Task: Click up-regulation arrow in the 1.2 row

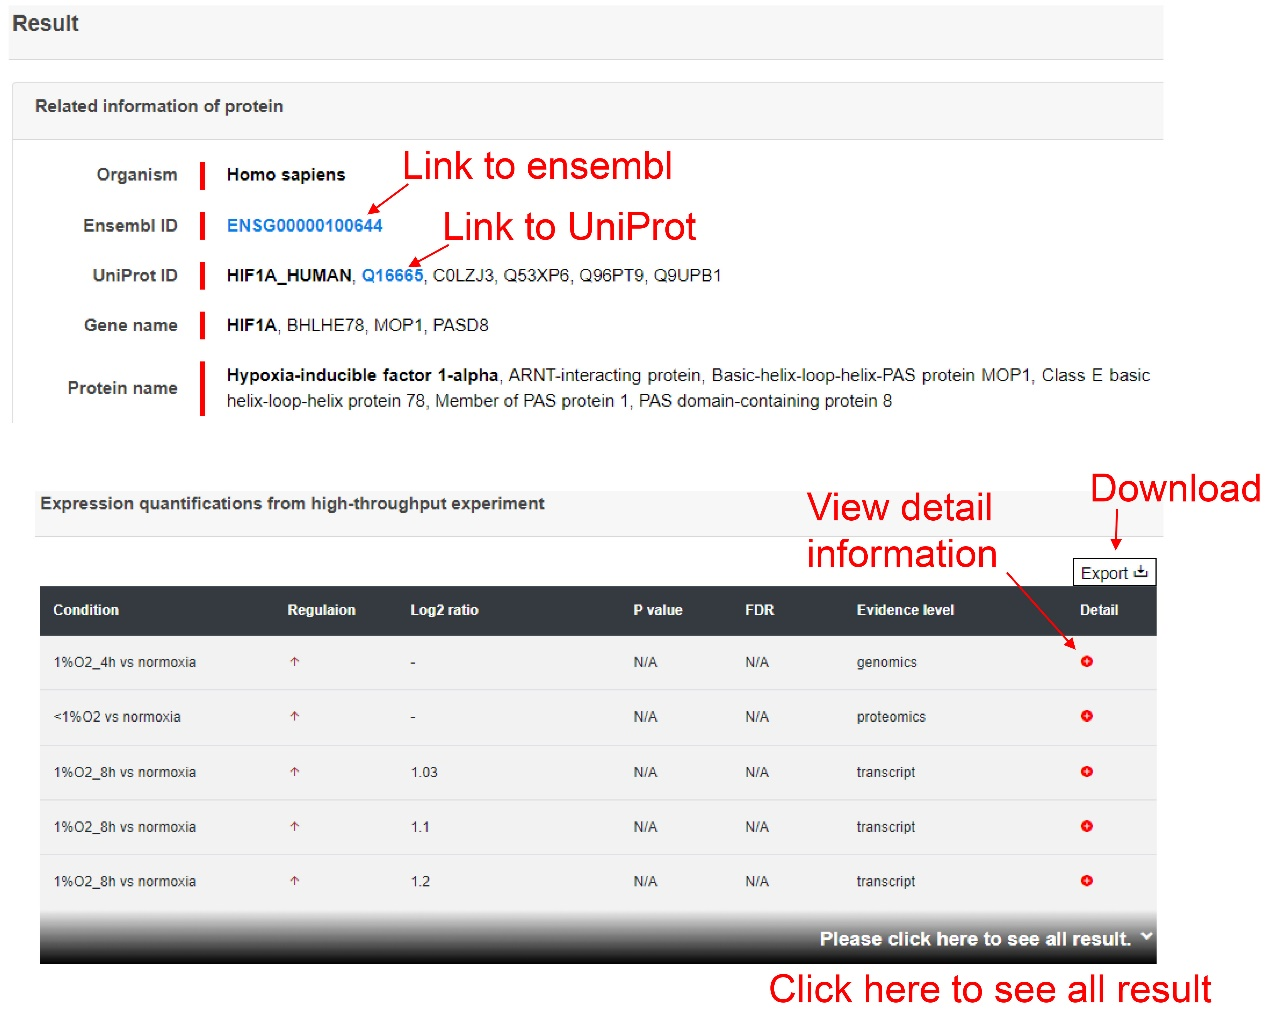Action: [295, 881]
